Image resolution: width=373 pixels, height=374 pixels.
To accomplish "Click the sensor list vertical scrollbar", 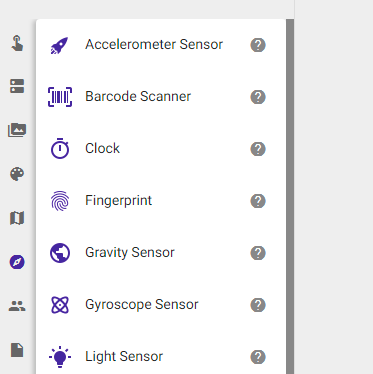I will tap(290, 197).
